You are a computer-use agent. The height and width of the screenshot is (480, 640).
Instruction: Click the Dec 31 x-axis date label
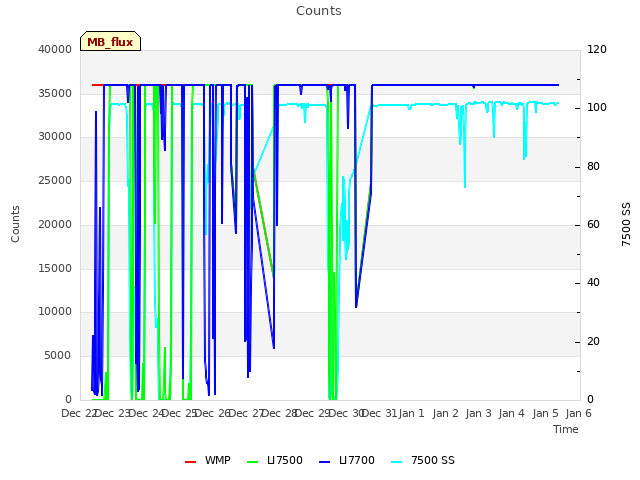click(379, 413)
